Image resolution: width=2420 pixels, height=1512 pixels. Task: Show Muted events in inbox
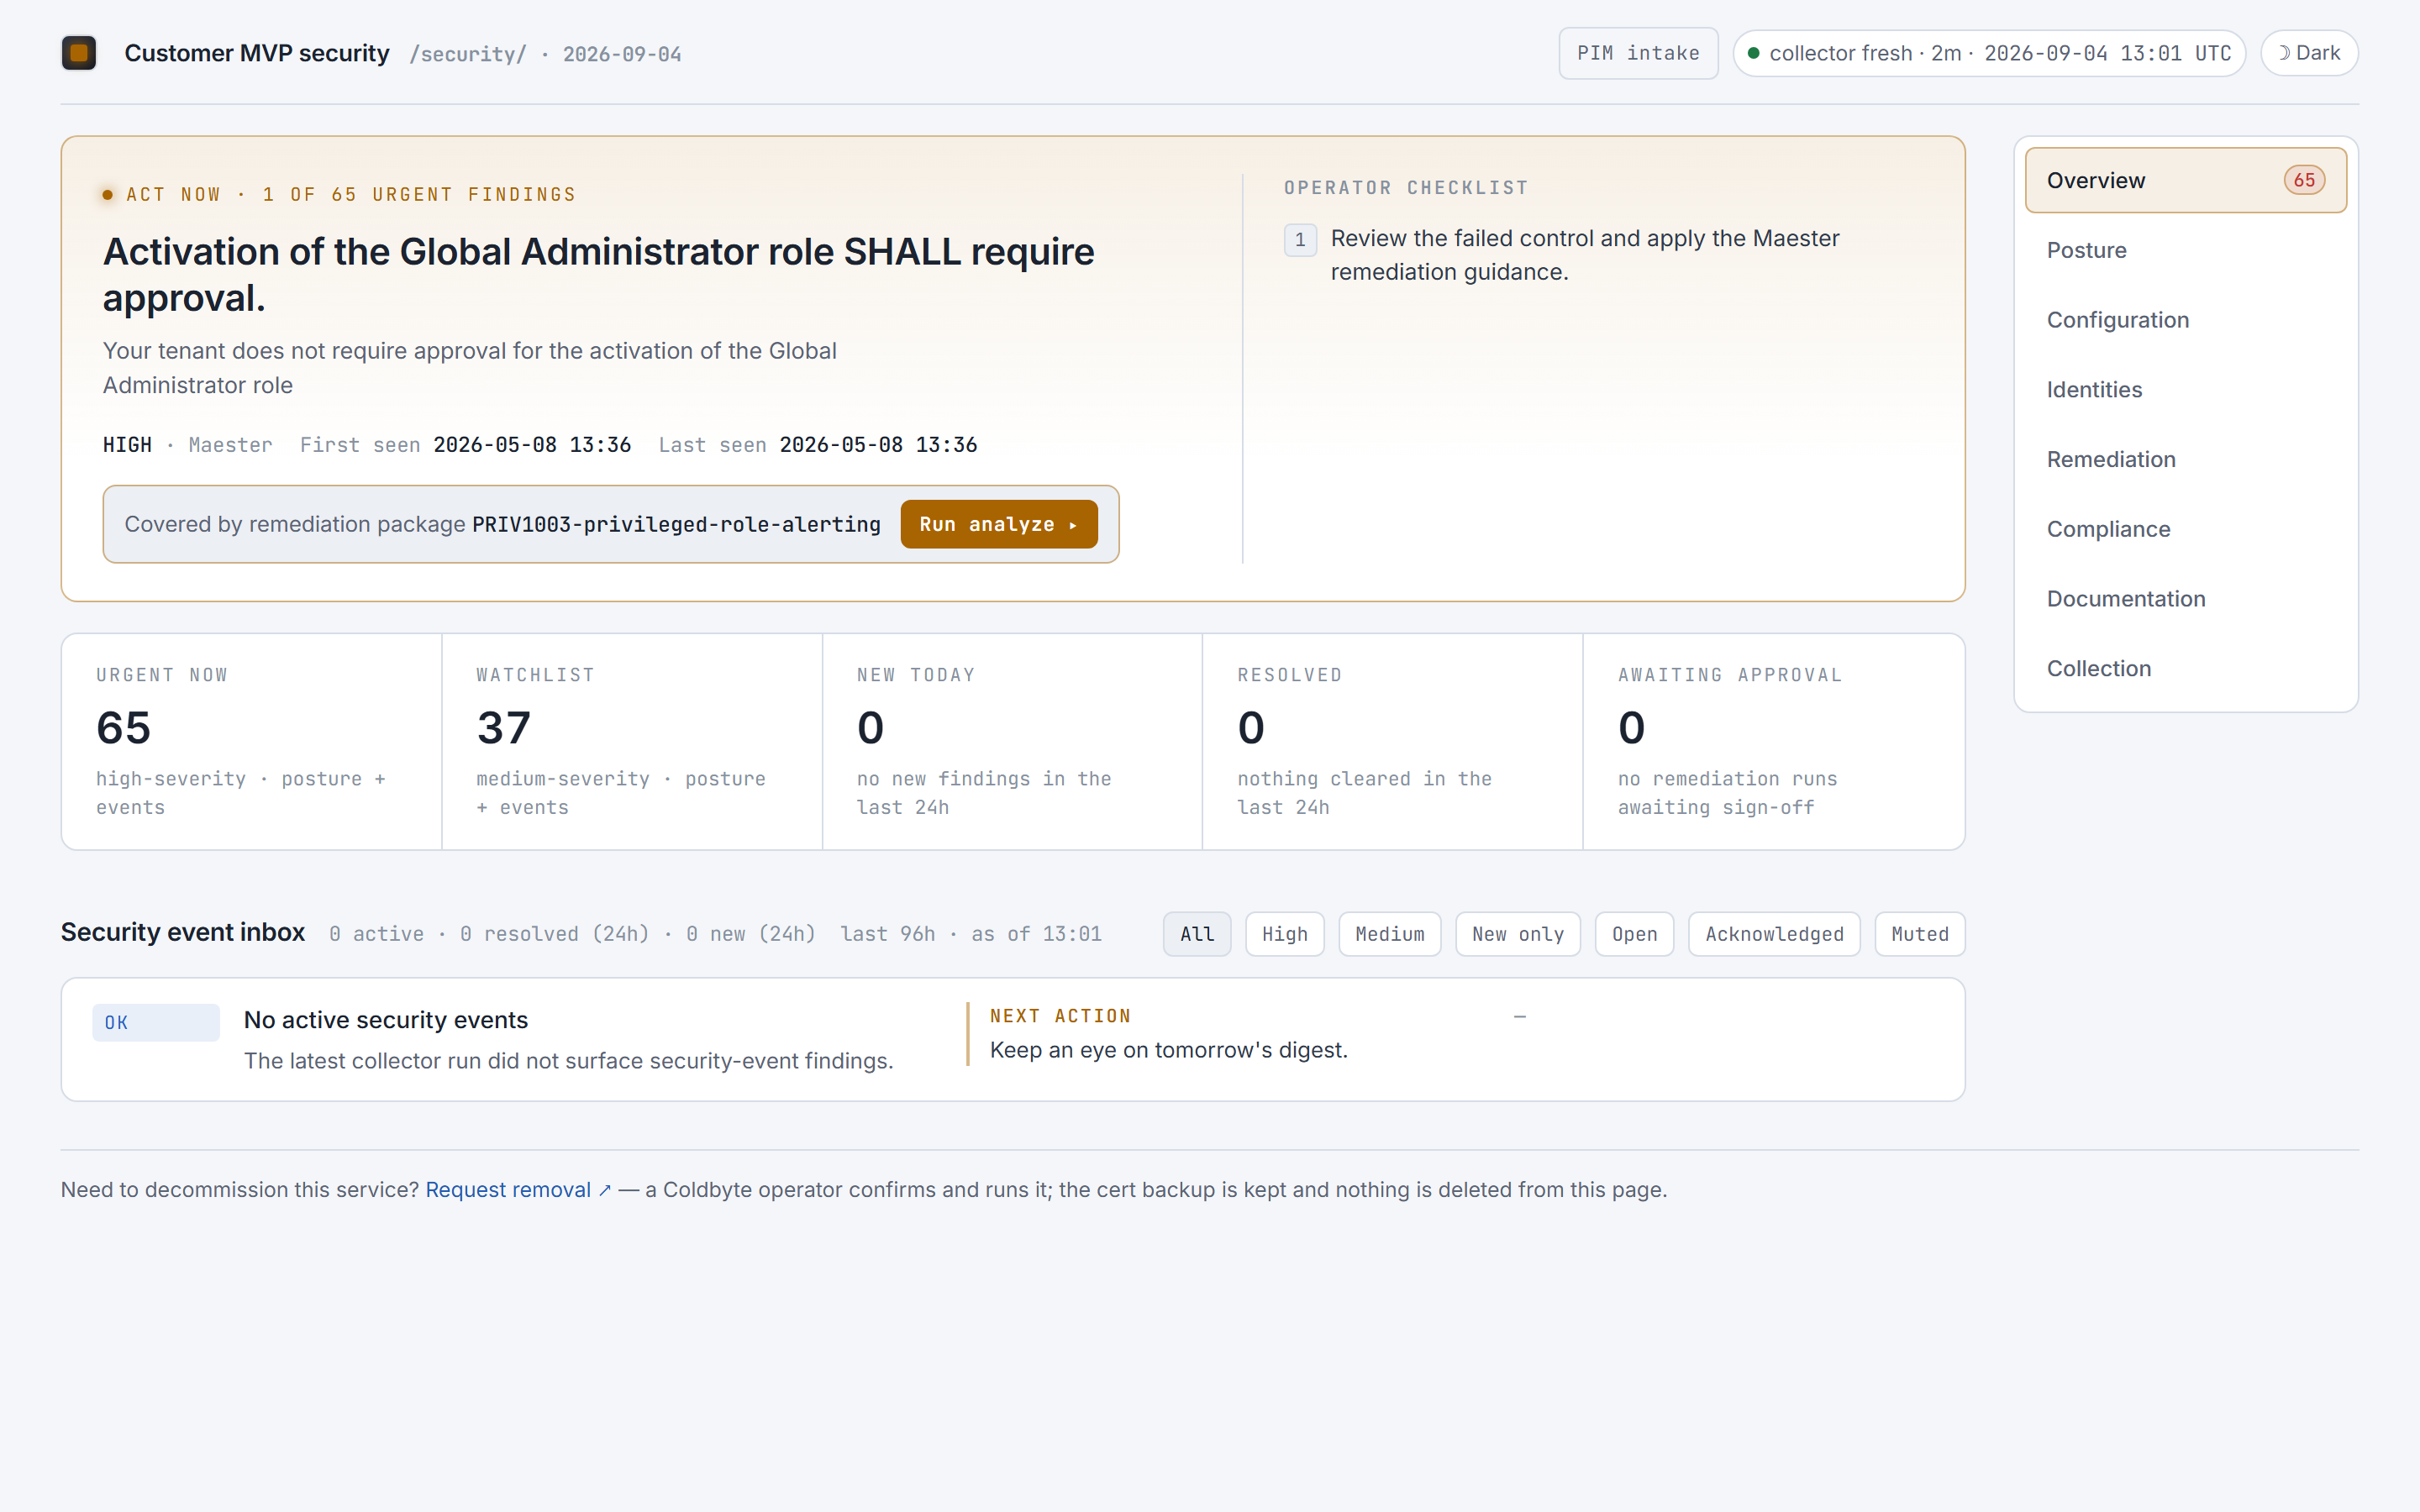click(1920, 934)
